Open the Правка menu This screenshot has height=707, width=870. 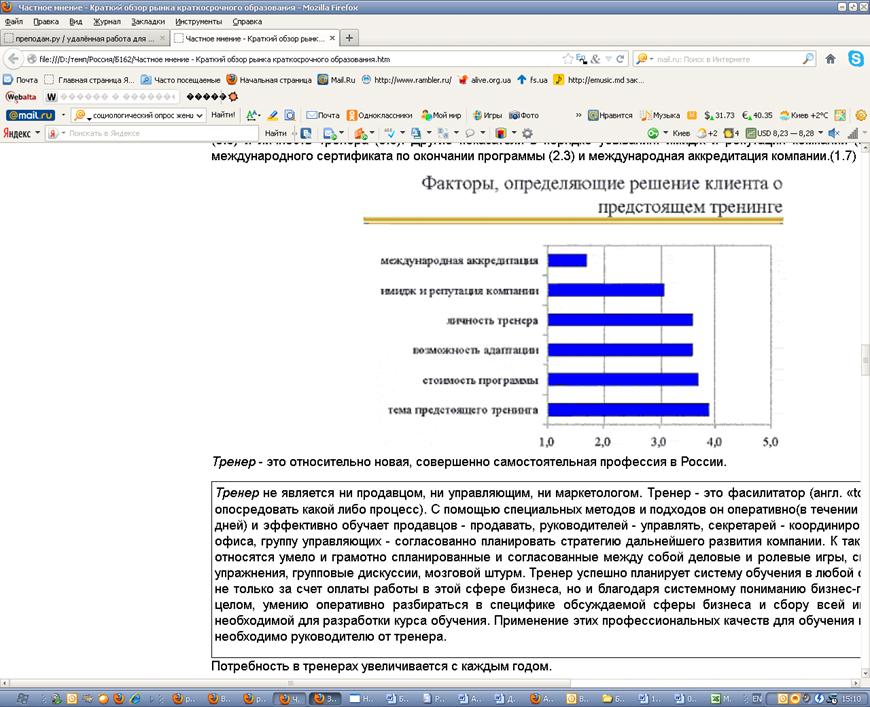click(46, 22)
